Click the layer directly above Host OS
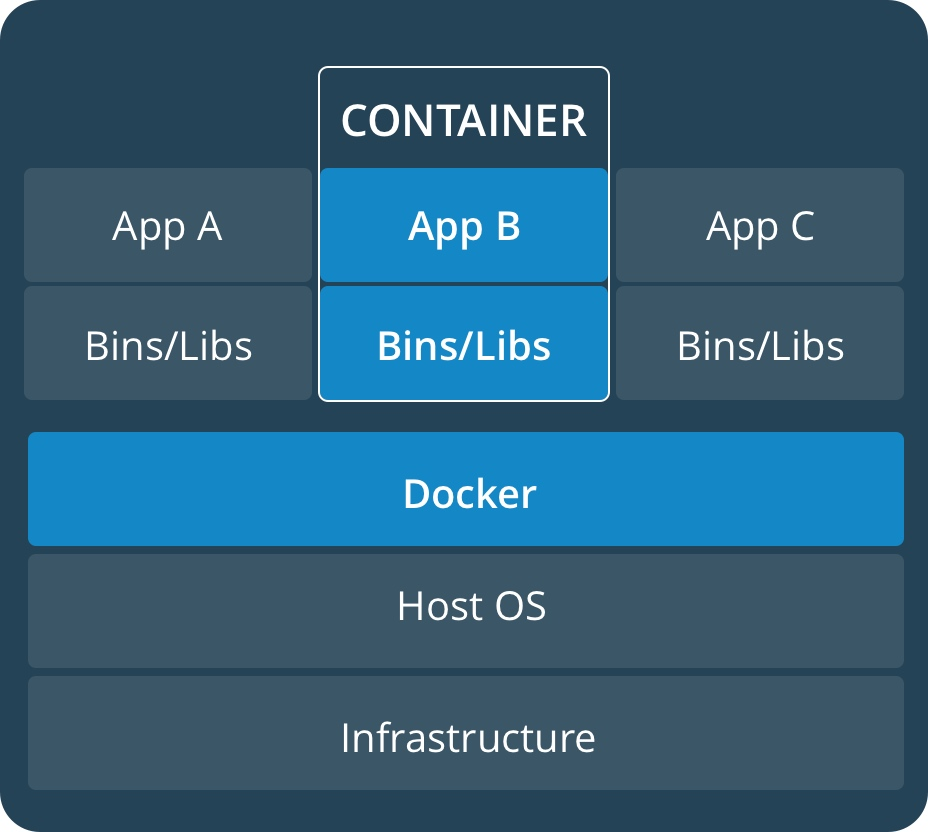Screen dimensions: 928x832 466,490
